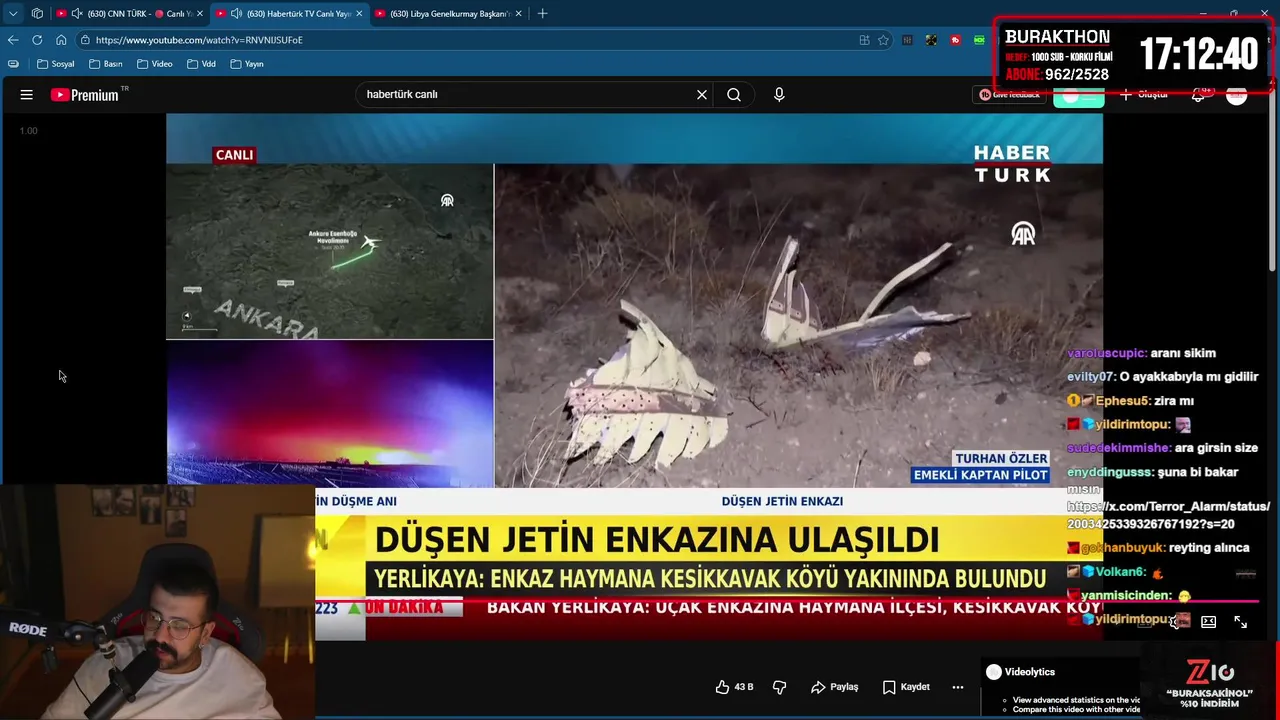Click the Oluştur create button

(1144, 95)
